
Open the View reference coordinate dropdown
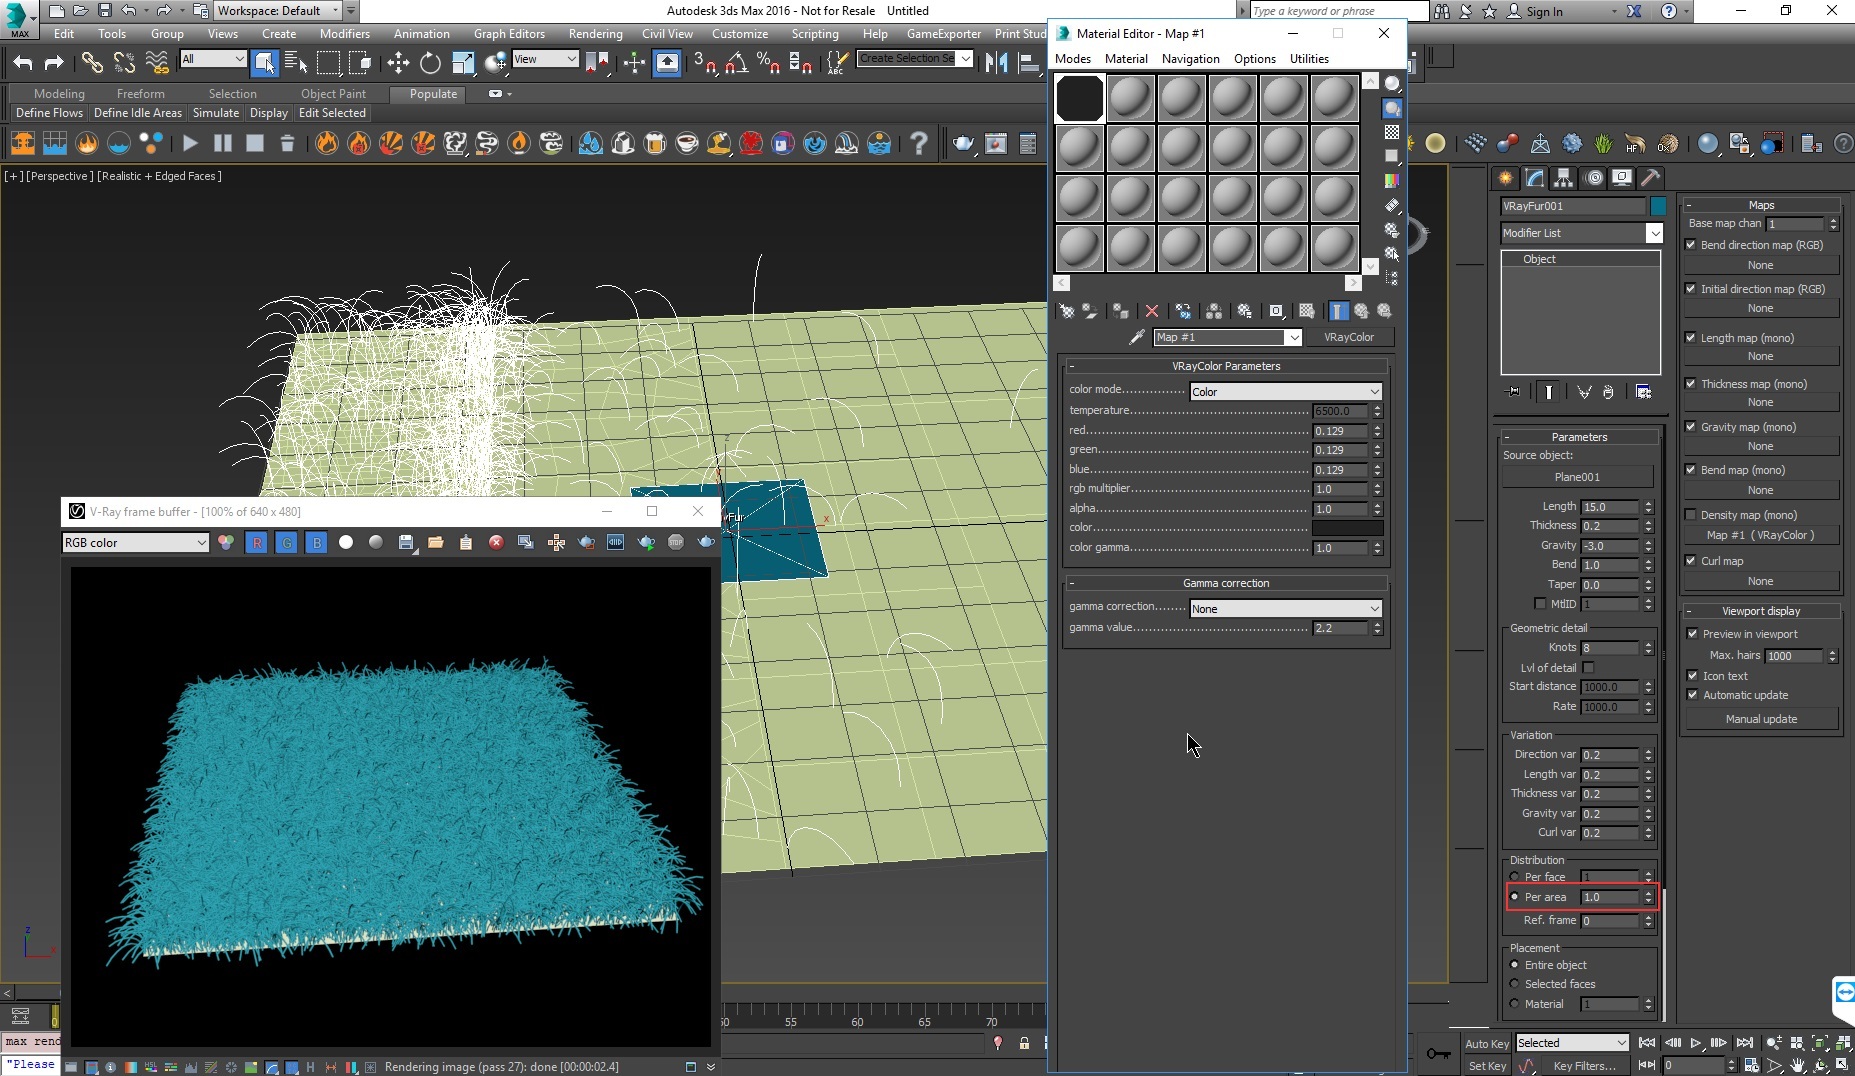point(545,60)
